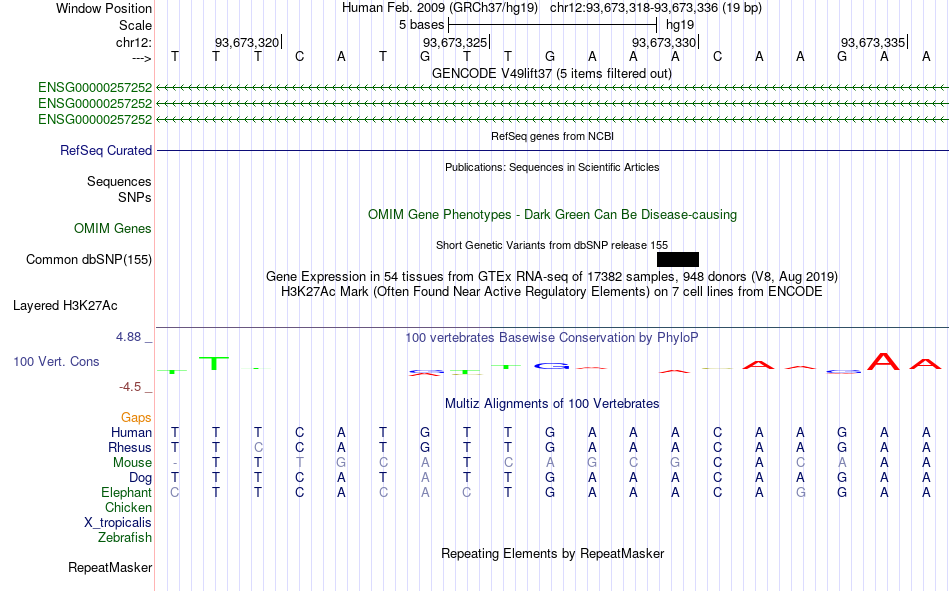Click the orange Gaps label
The height and width of the screenshot is (591, 950).
pyautogui.click(x=136, y=418)
